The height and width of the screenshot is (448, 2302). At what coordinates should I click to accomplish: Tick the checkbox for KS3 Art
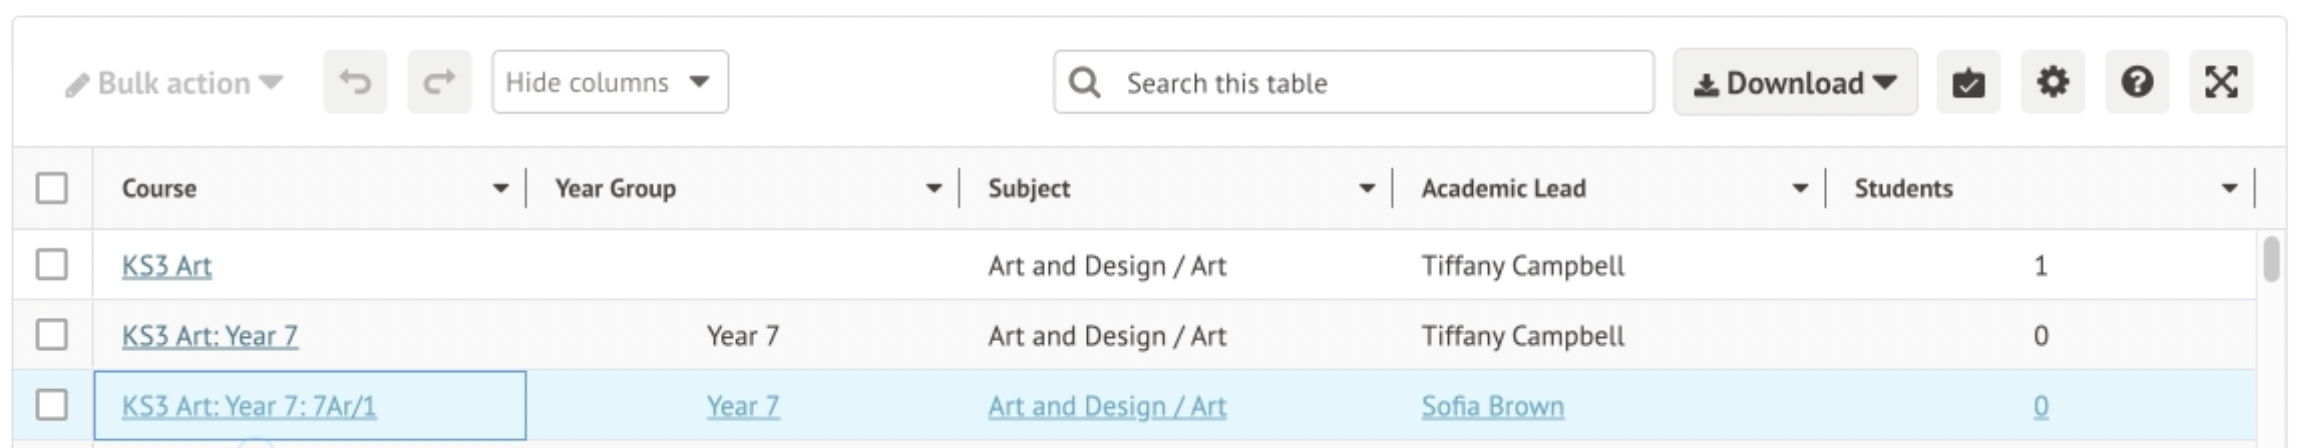[x=51, y=265]
